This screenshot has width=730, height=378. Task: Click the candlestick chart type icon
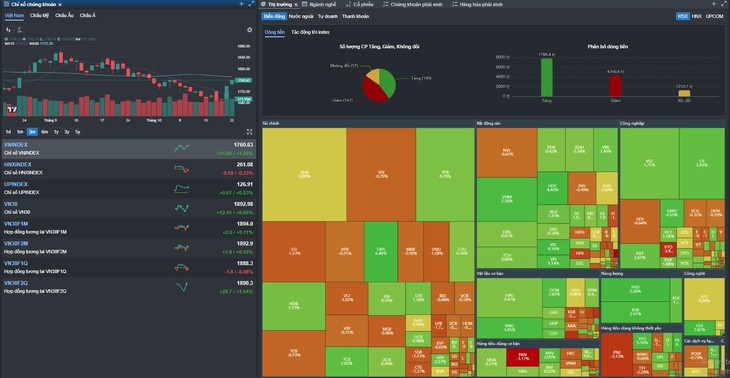8,30
